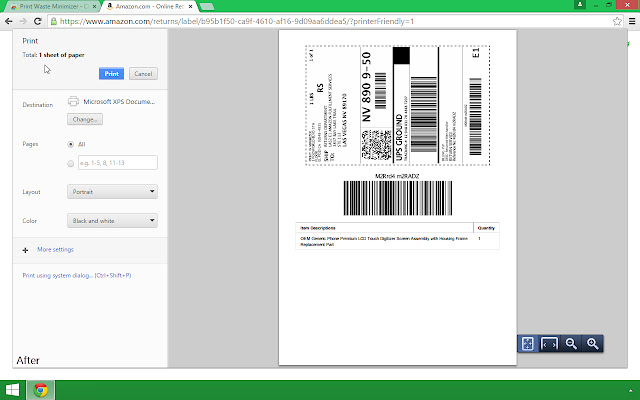Show hidden icons arrow in system tray
The image size is (640, 400).
631,391
